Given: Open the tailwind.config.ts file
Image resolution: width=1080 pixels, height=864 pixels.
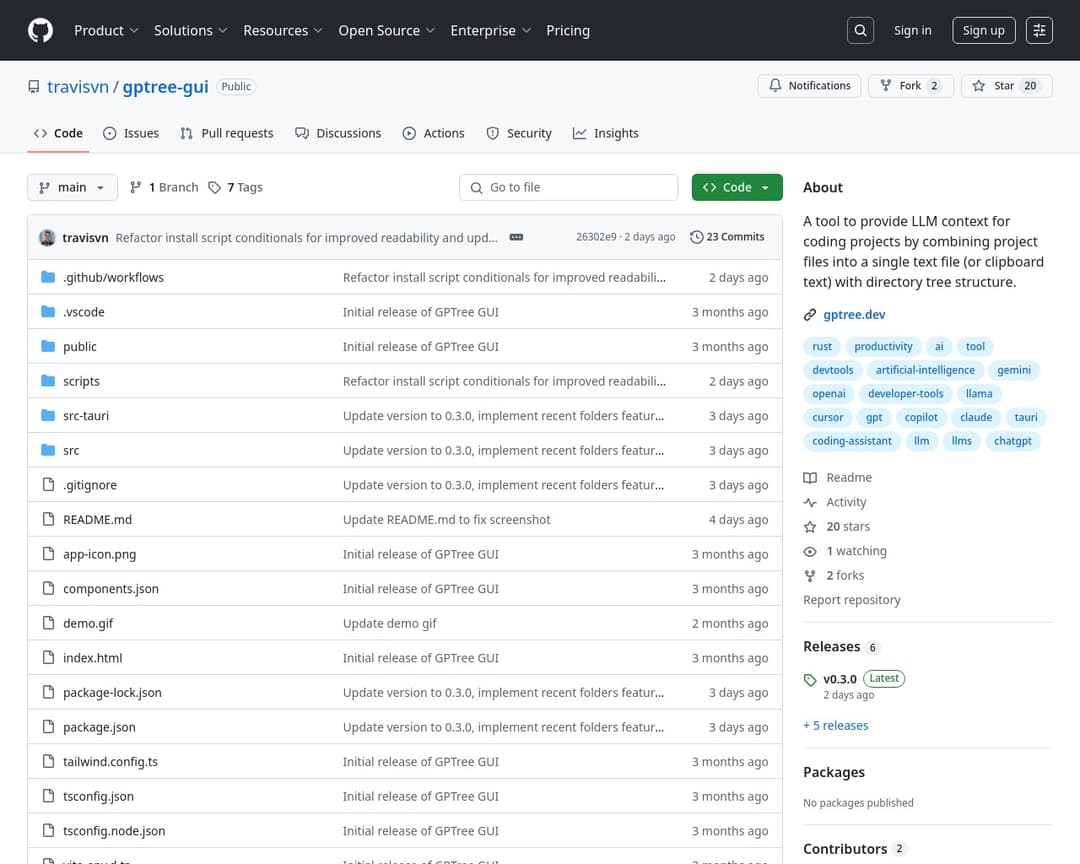Looking at the screenshot, I should pyautogui.click(x=110, y=761).
